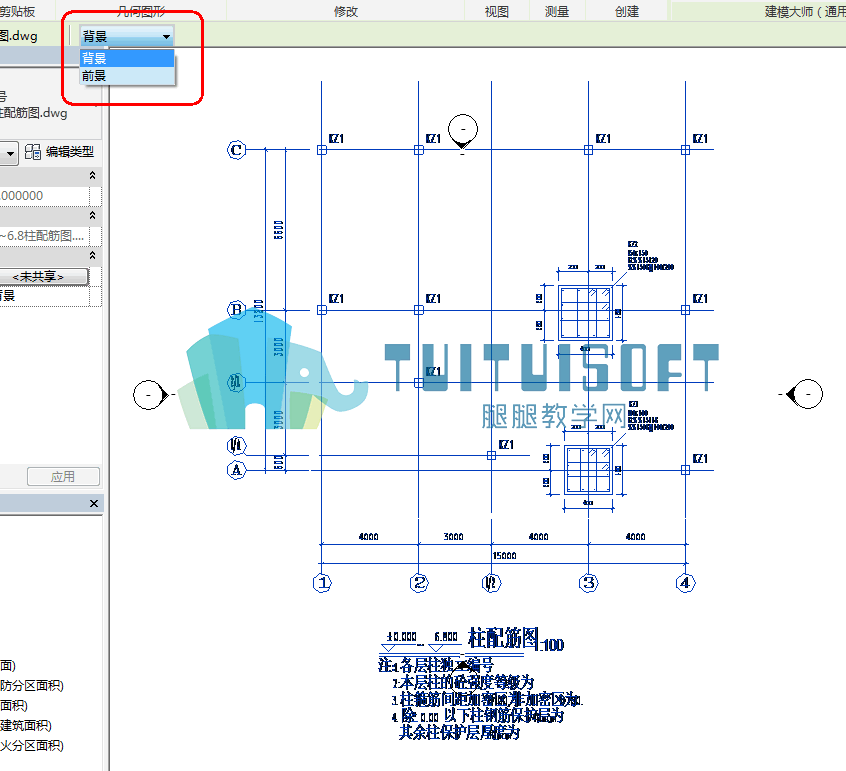Open the 修改 ribbon panel label
Viewport: 846px width, 771px height.
tap(346, 11)
